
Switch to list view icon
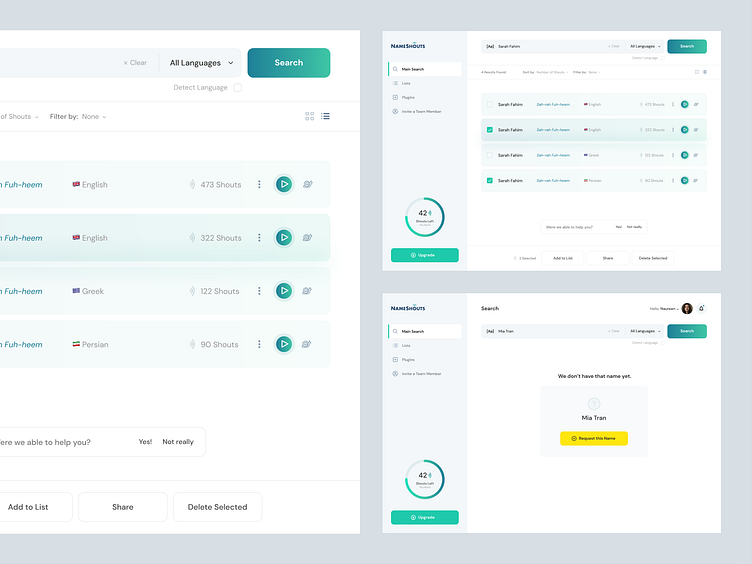(x=325, y=116)
